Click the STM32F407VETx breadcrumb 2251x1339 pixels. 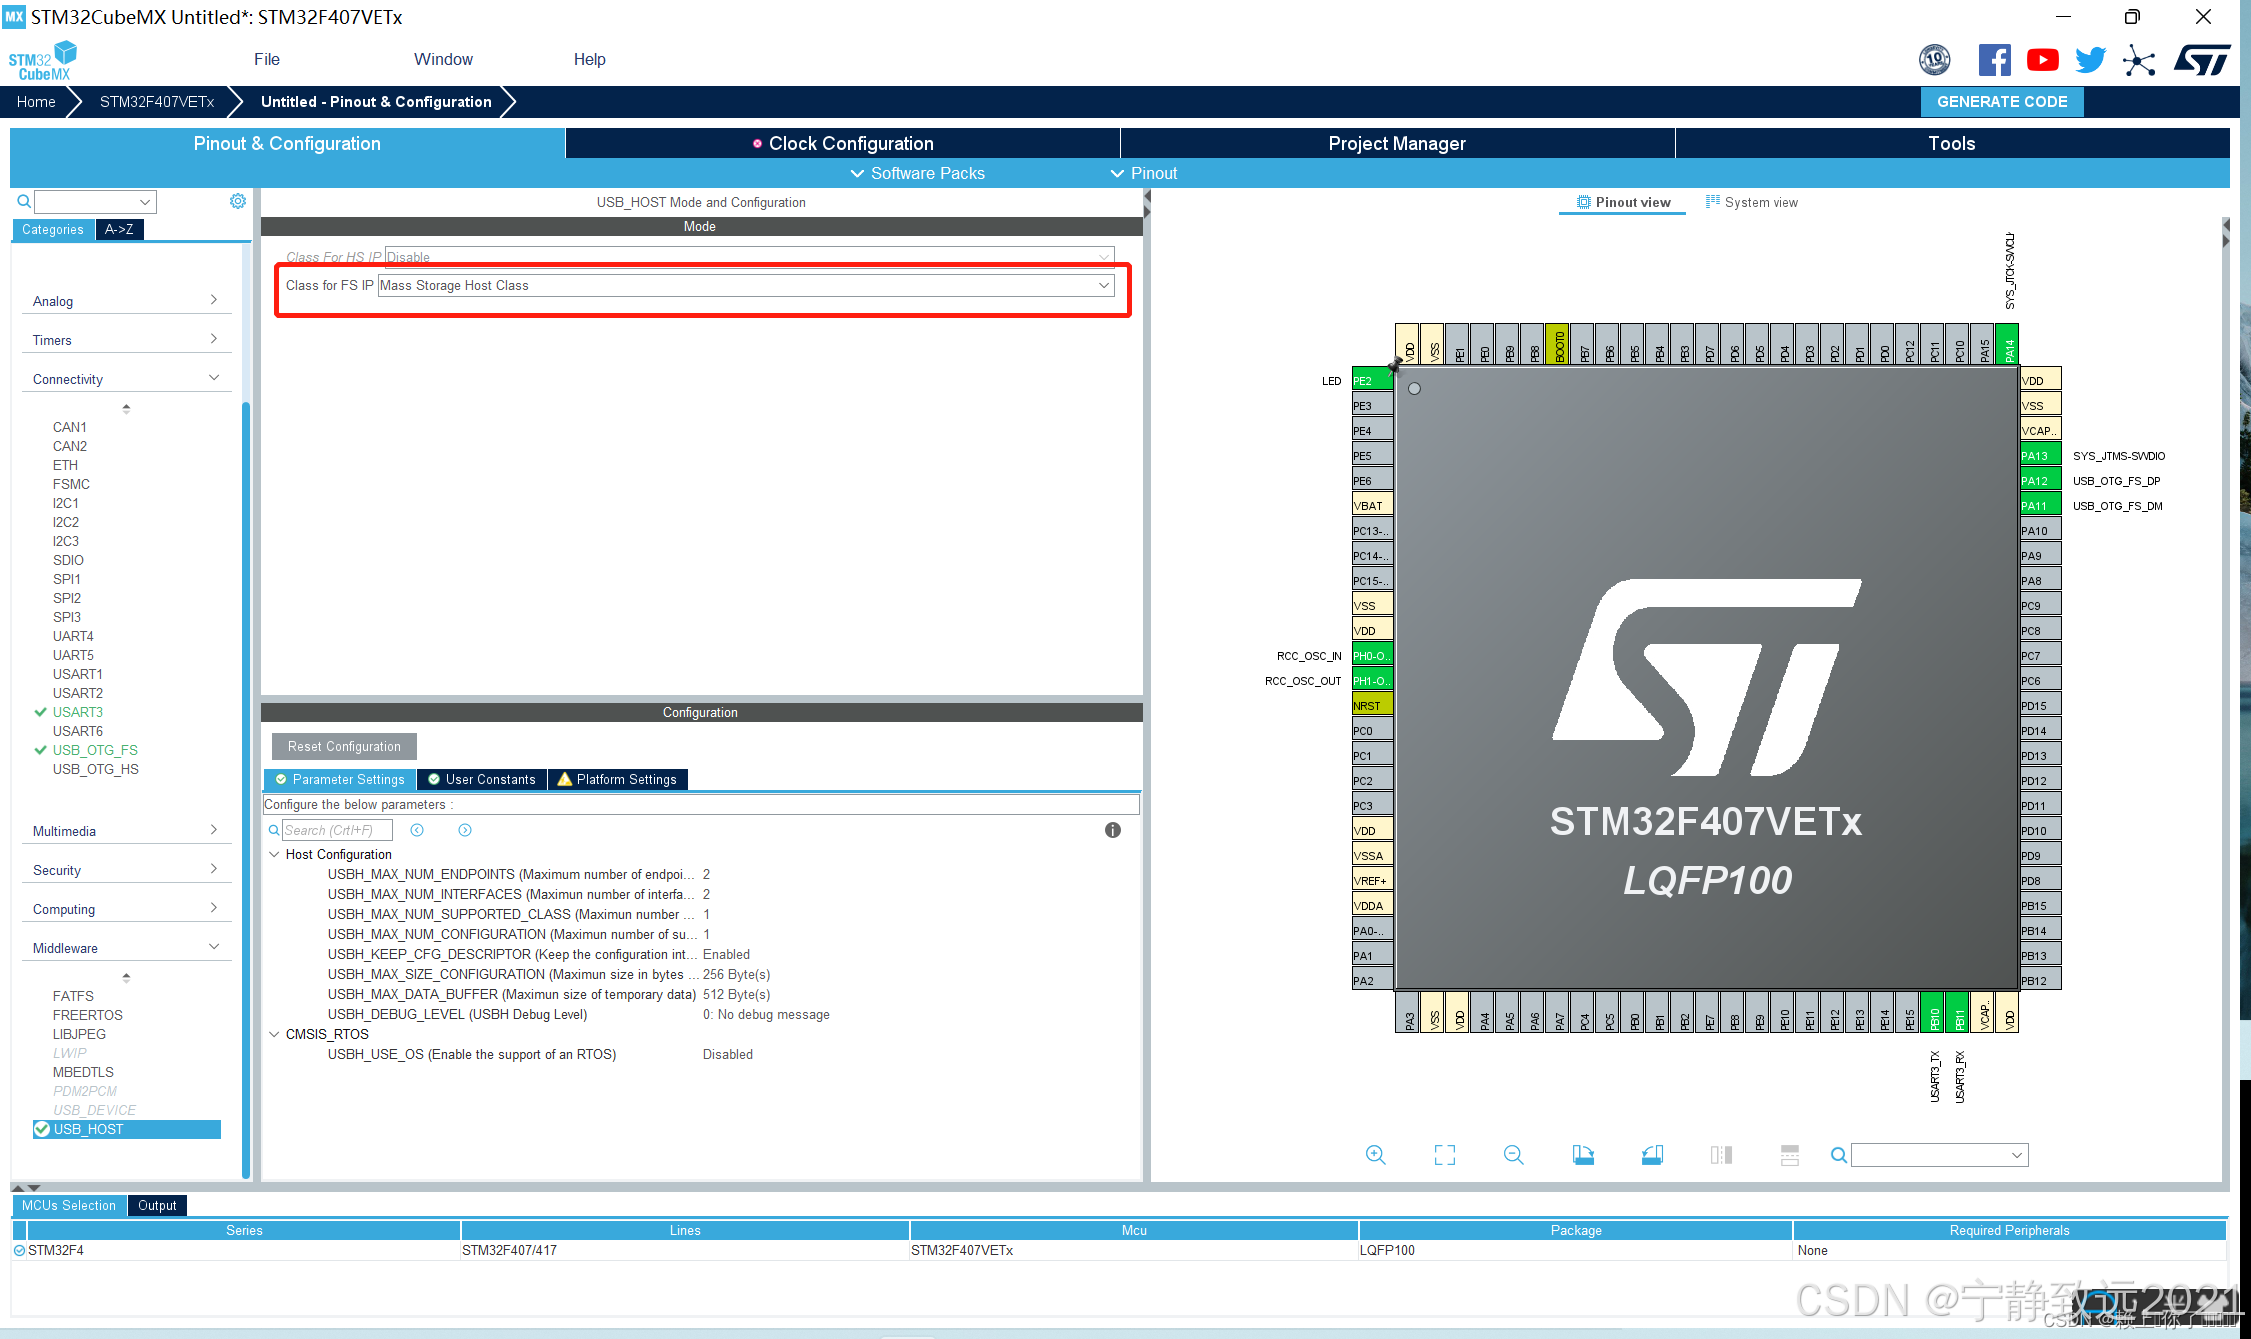coord(157,101)
